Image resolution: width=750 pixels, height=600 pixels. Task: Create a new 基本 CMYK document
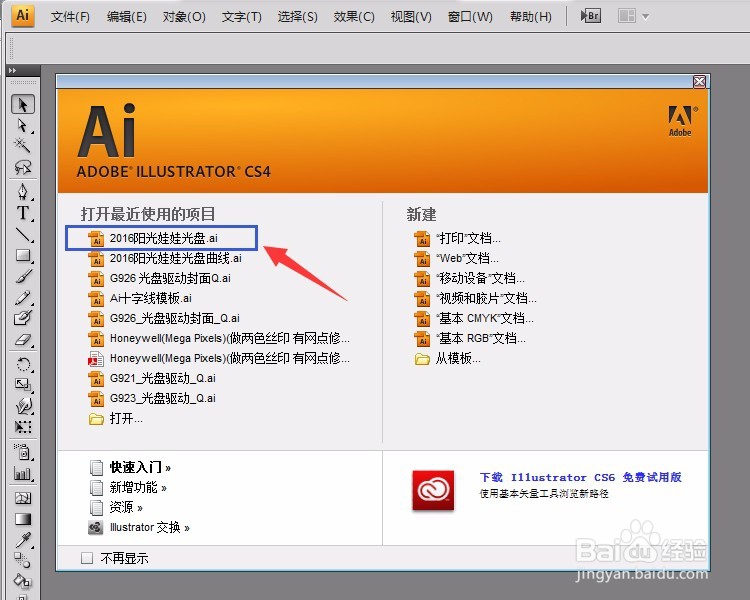click(474, 319)
